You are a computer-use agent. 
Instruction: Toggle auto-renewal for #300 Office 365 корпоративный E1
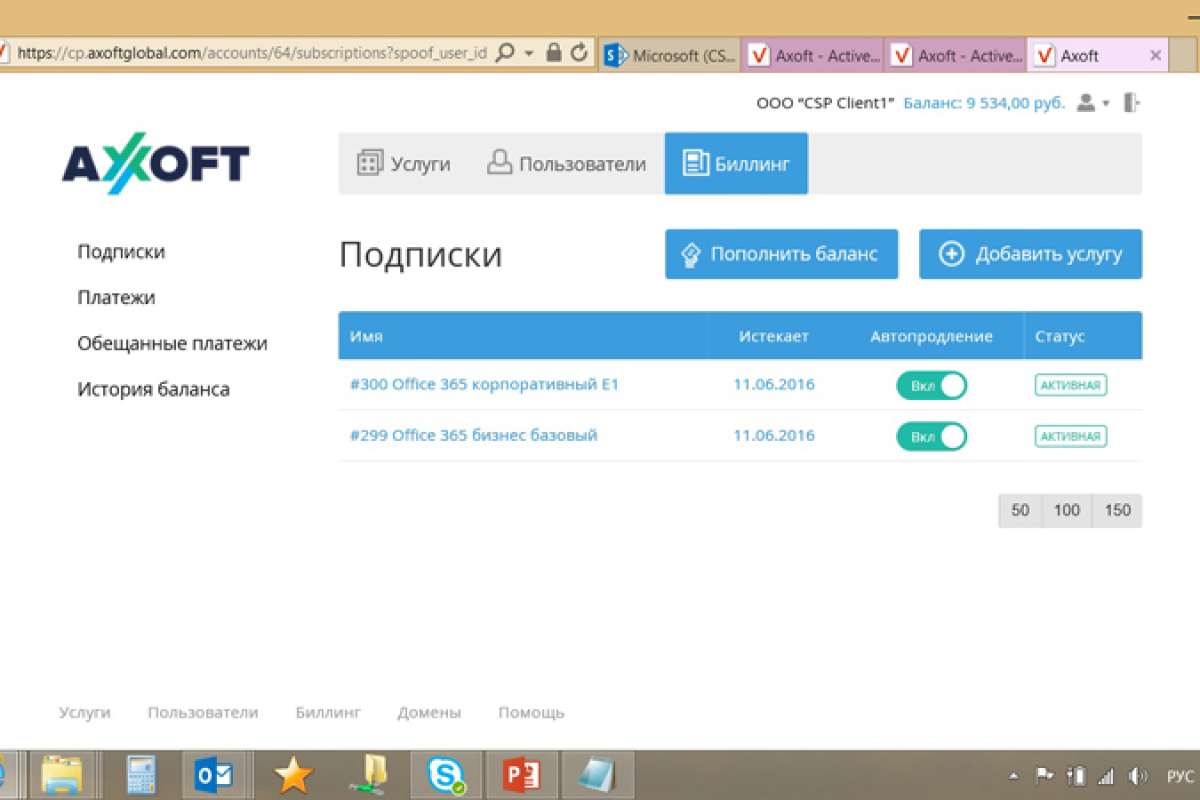[931, 385]
